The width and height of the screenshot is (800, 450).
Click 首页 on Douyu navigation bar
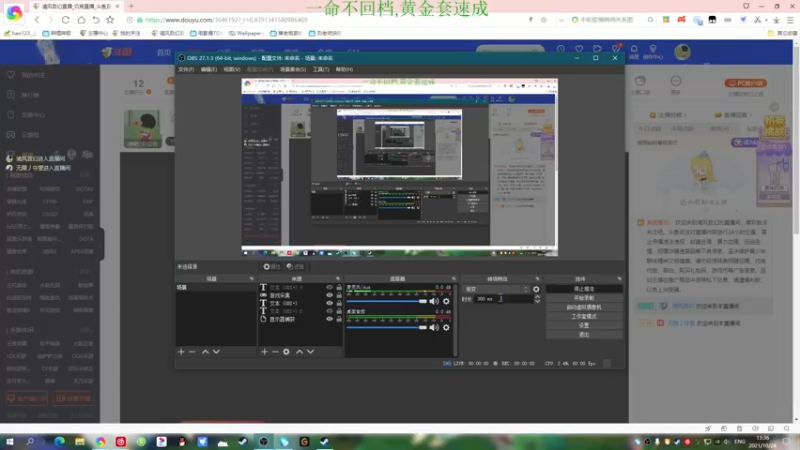point(164,53)
